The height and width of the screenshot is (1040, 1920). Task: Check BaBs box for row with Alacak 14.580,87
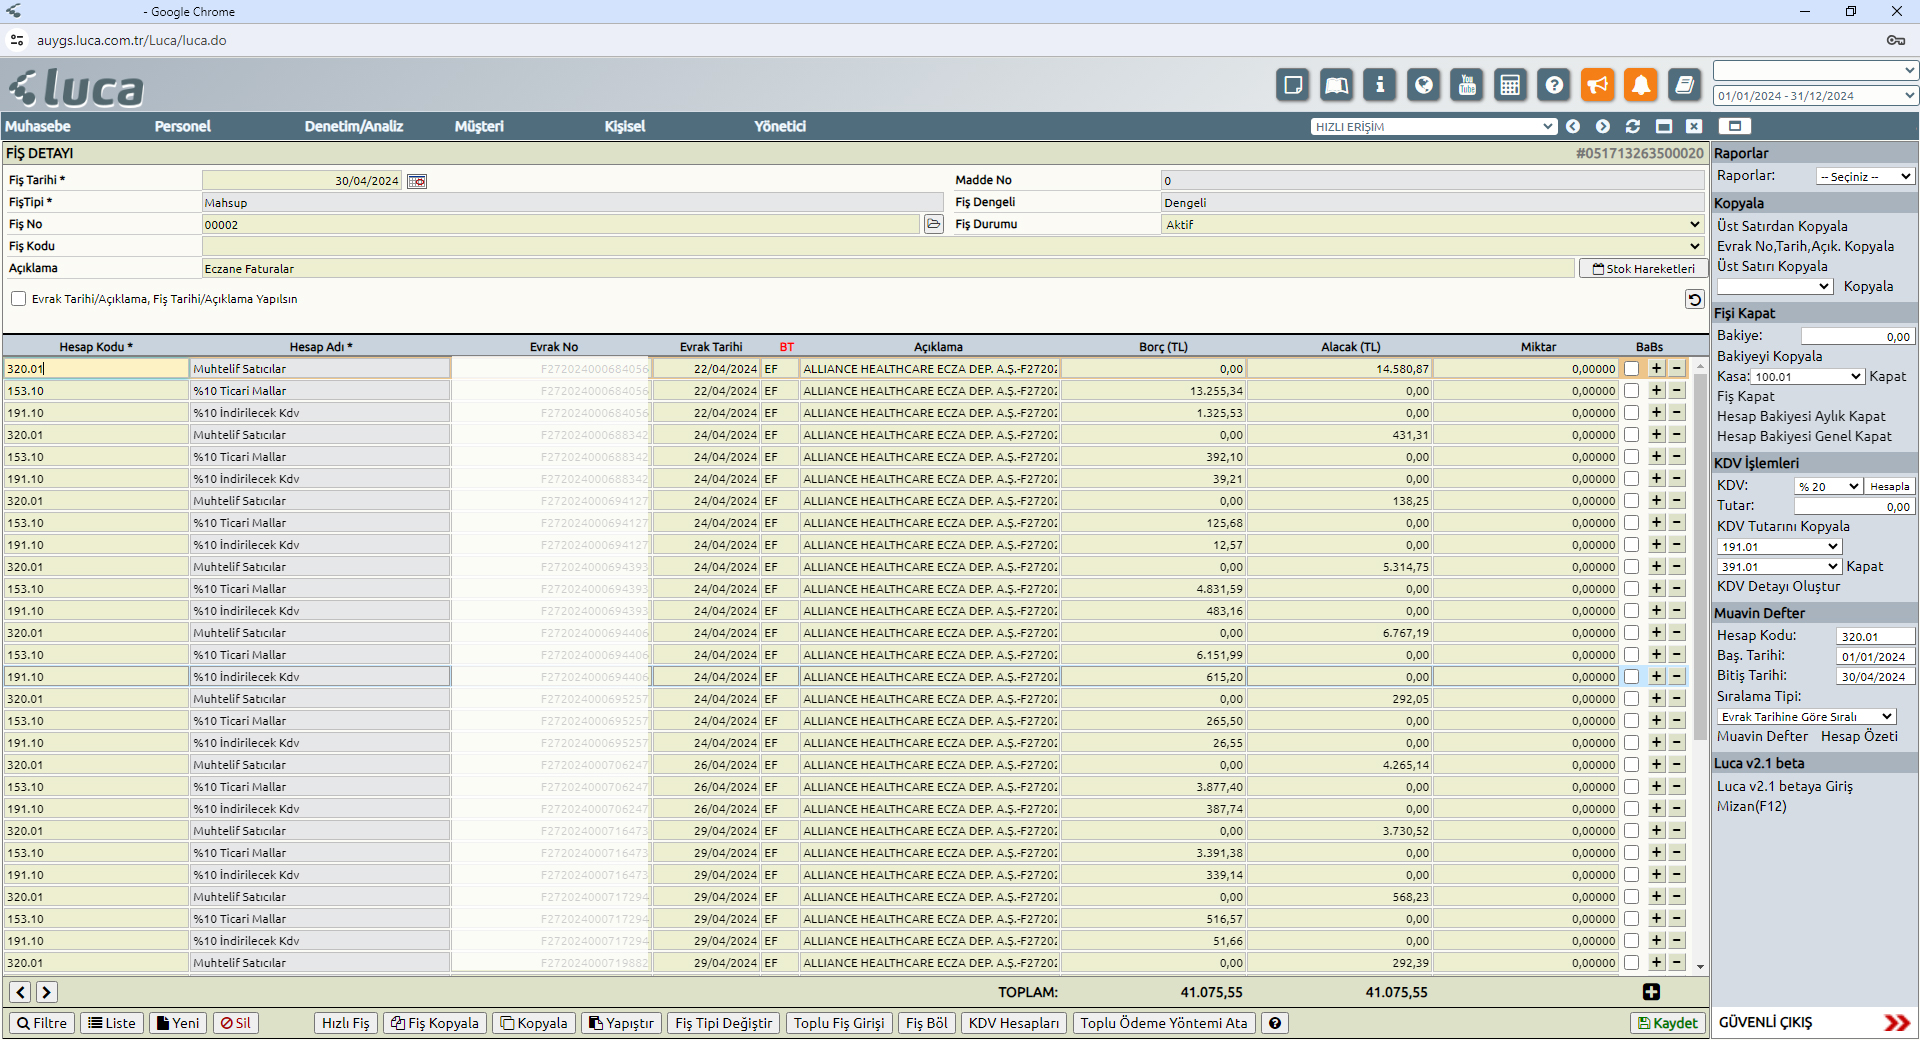click(1631, 369)
